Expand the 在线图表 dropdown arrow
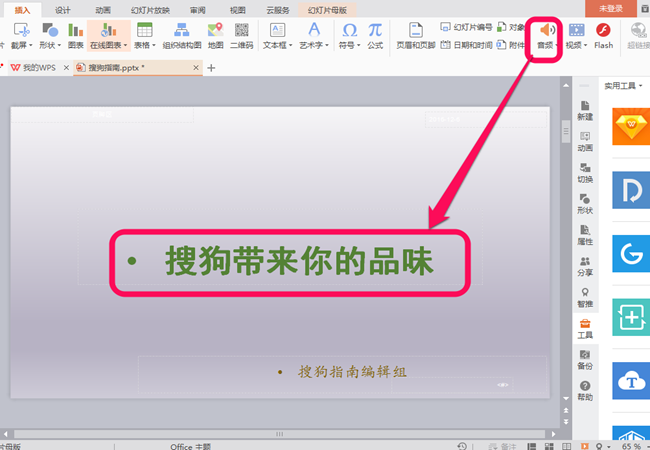Viewport: 650px width, 450px height. [125, 45]
